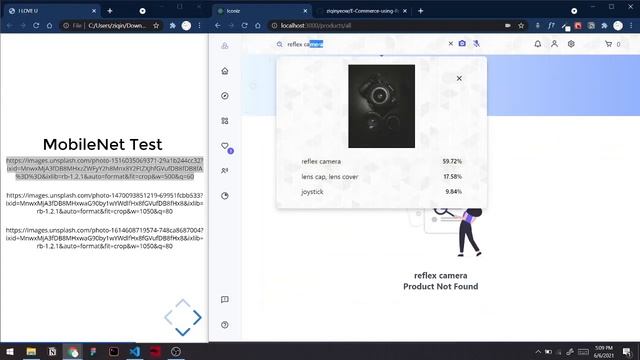The width and height of the screenshot is (640, 360).
Task: Open the feedback message icon in sidebar
Action: pyautogui.click(x=224, y=300)
